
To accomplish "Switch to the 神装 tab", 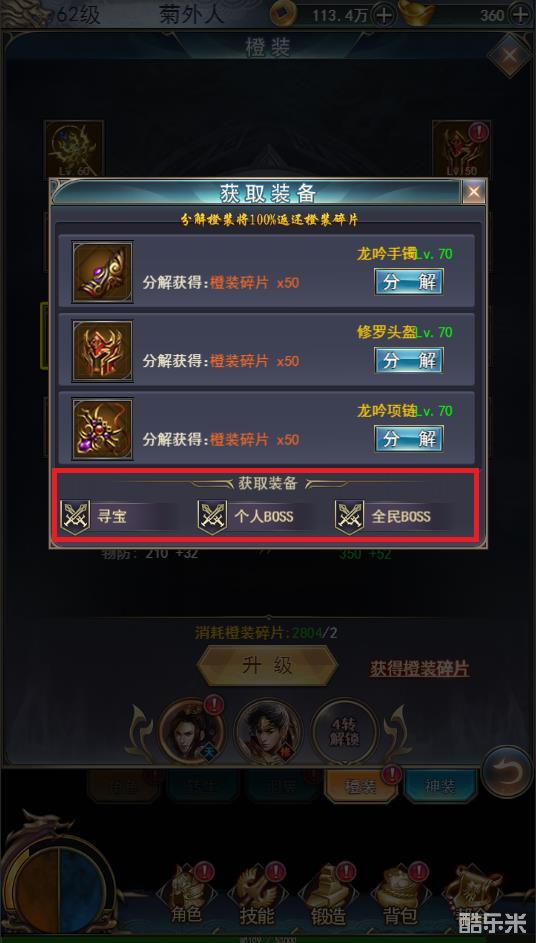I will click(441, 785).
